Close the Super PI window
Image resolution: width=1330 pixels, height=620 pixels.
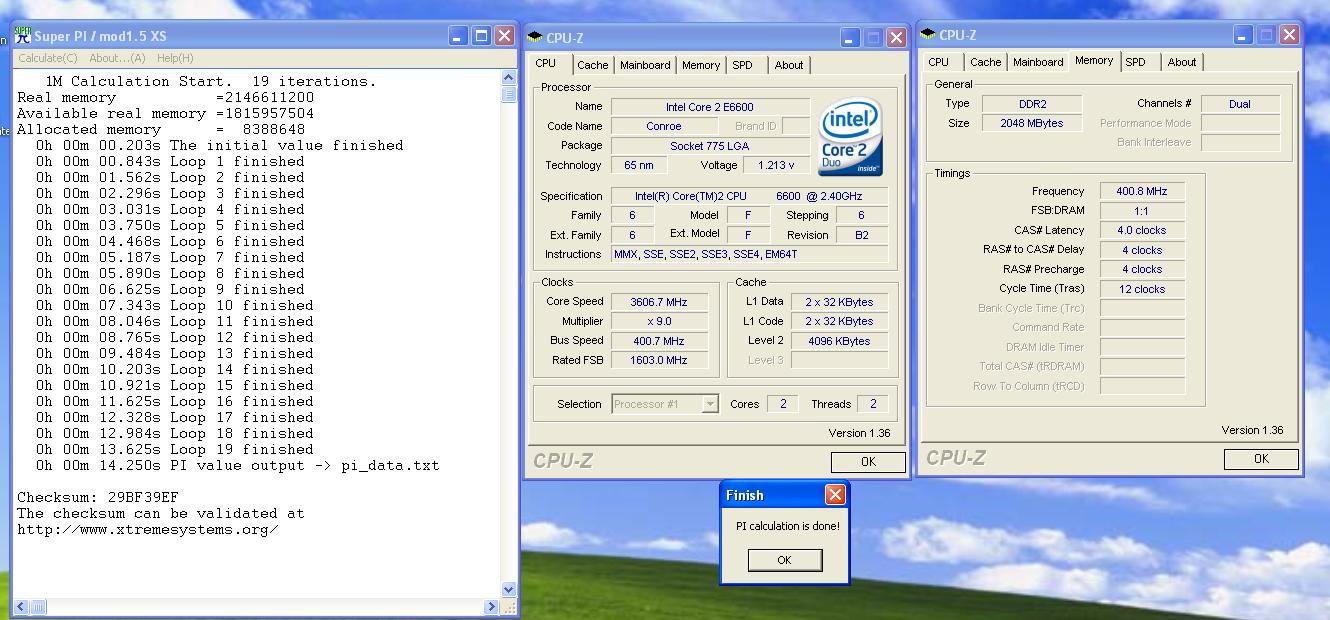click(x=504, y=36)
